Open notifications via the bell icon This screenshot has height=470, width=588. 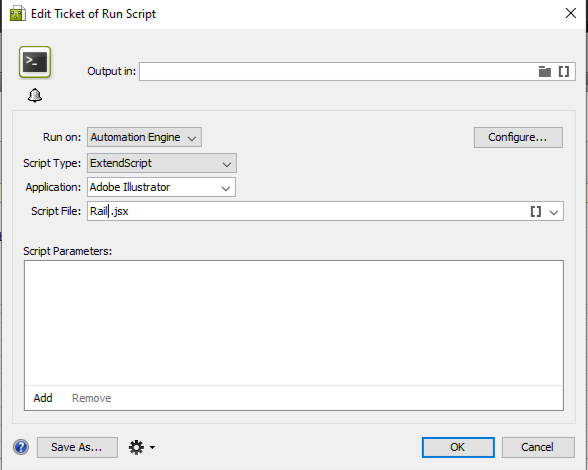(35, 95)
